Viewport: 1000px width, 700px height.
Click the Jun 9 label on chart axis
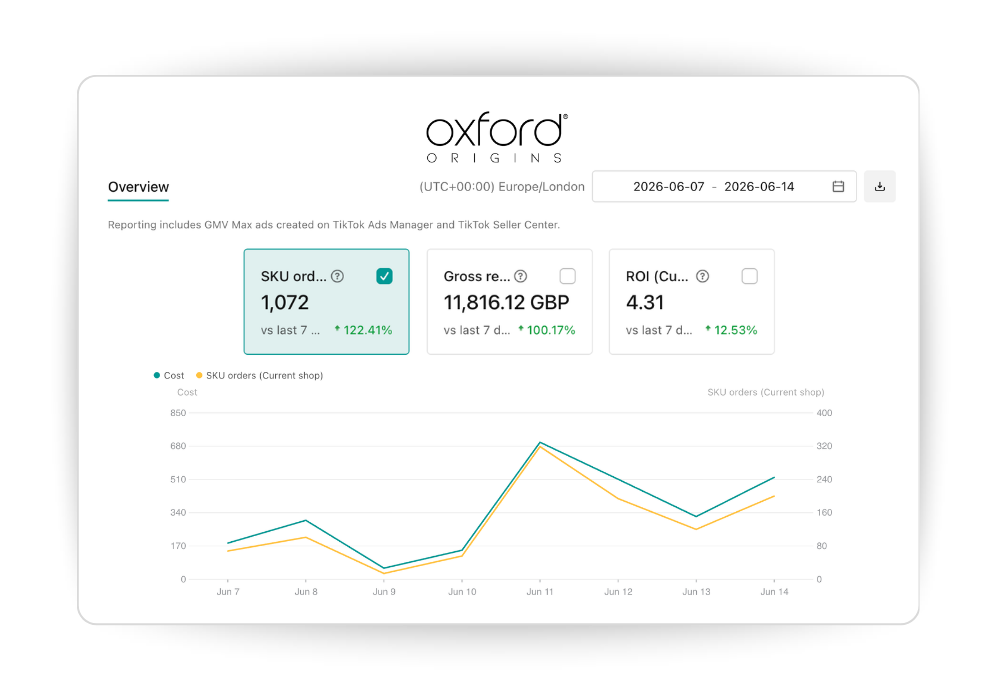(384, 592)
